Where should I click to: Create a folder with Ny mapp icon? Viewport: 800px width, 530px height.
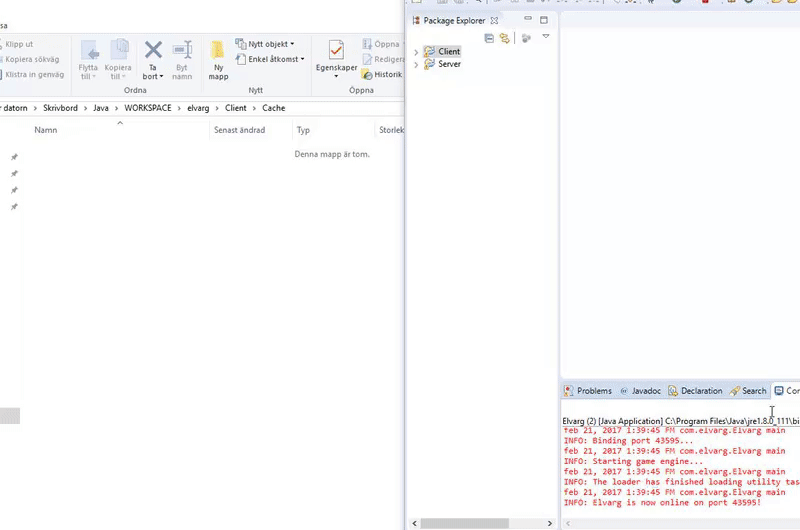(x=218, y=50)
